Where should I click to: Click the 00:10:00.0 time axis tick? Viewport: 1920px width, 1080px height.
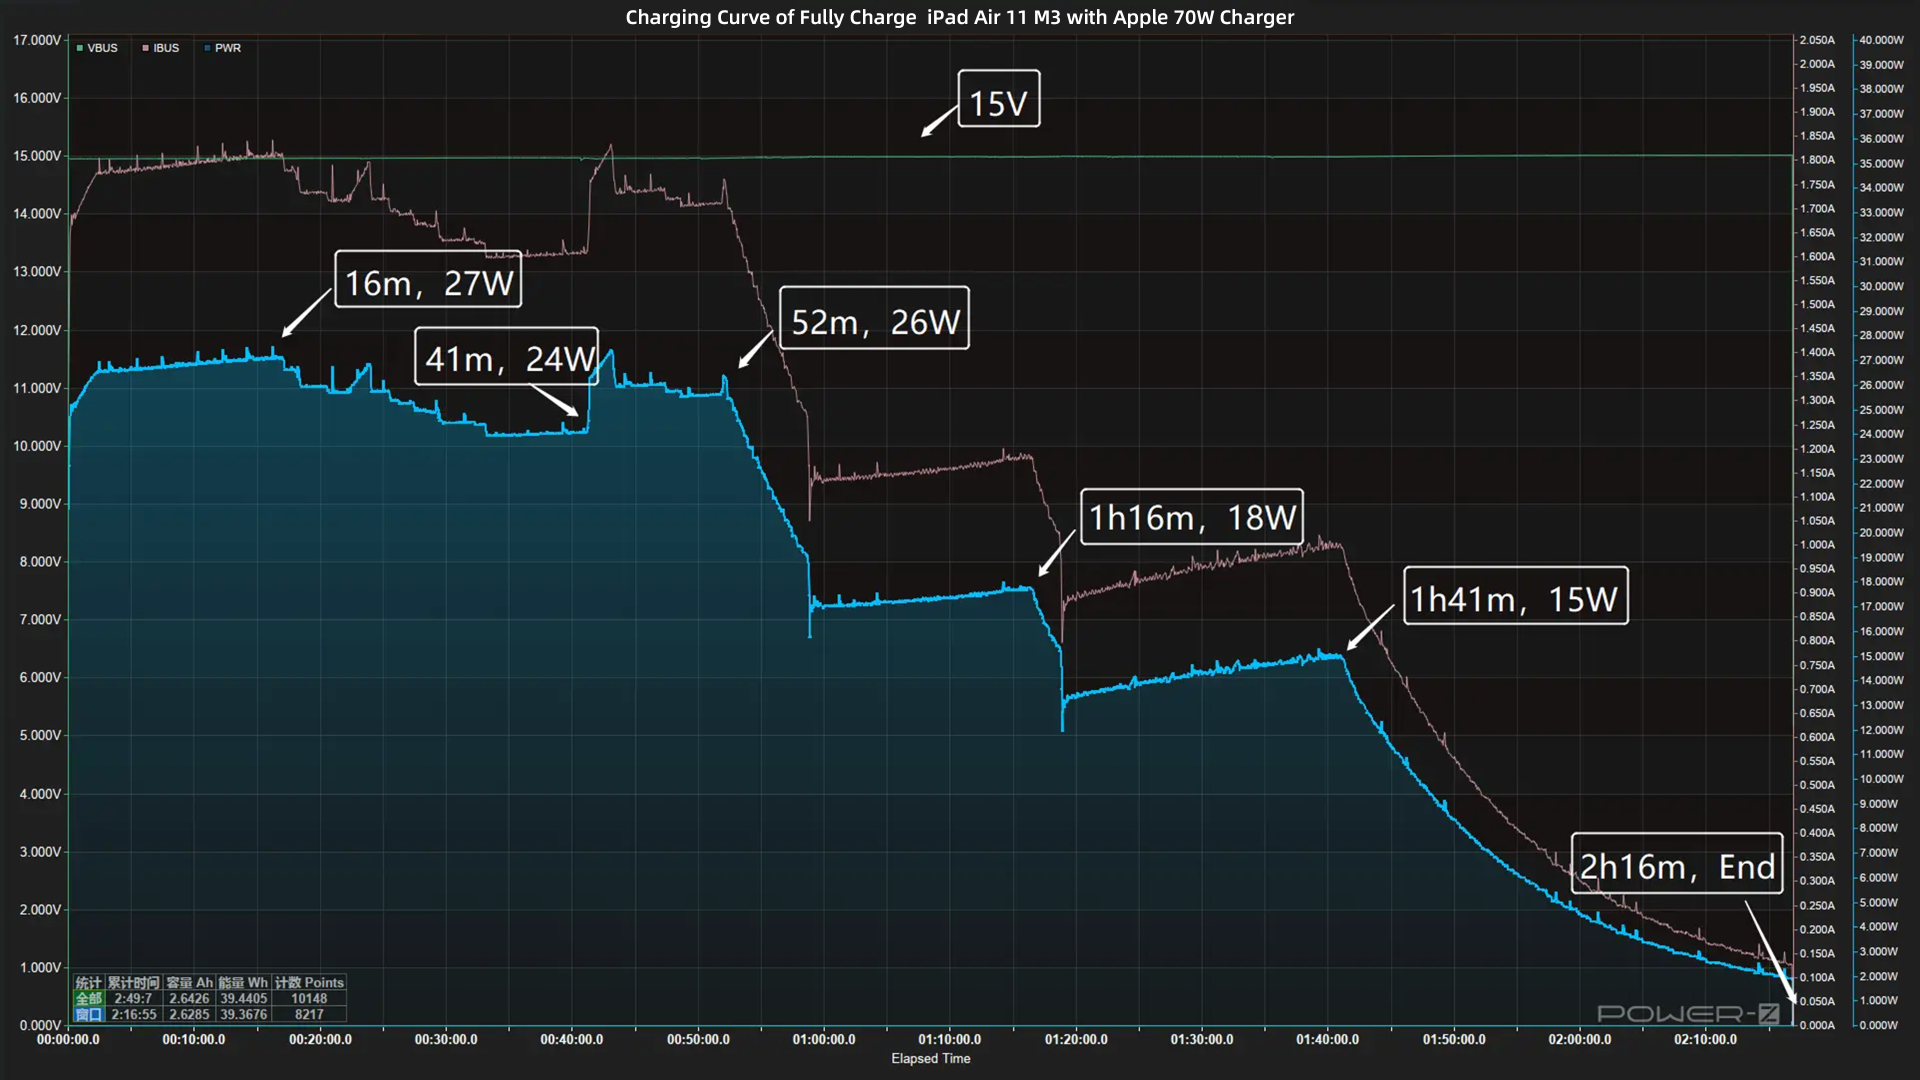(x=194, y=1039)
